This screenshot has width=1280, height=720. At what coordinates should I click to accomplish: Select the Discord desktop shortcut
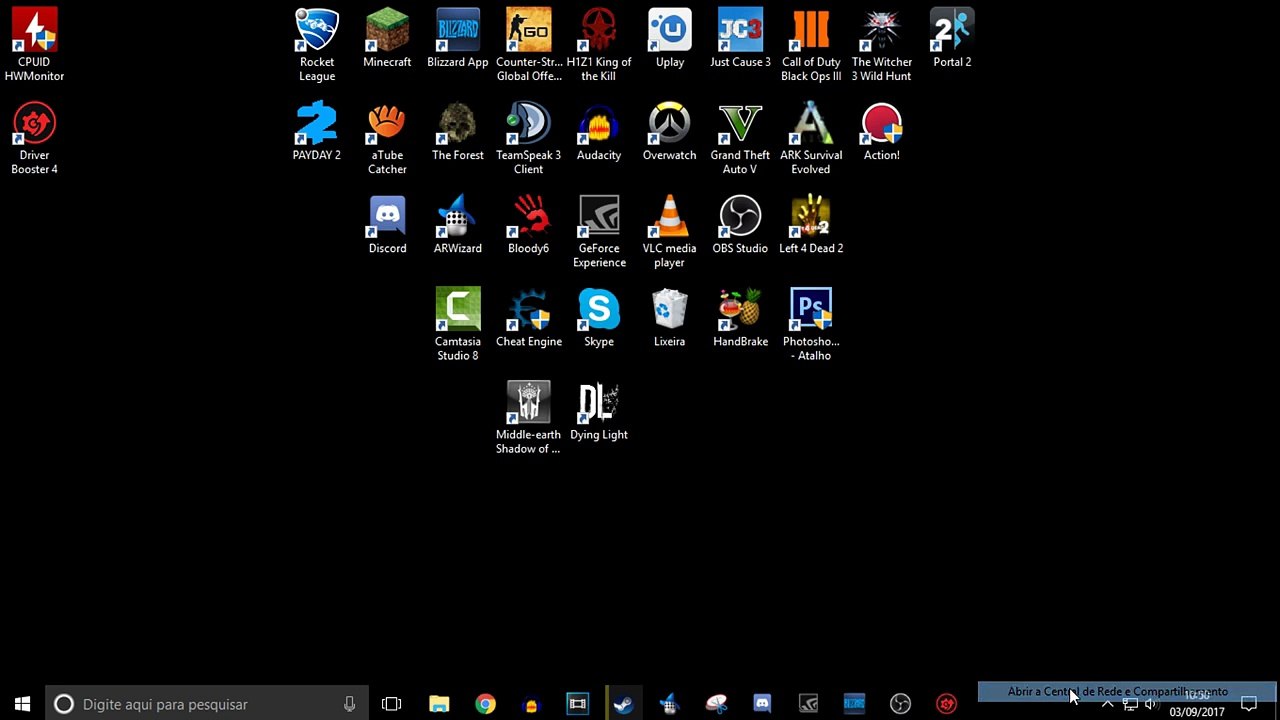[387, 224]
